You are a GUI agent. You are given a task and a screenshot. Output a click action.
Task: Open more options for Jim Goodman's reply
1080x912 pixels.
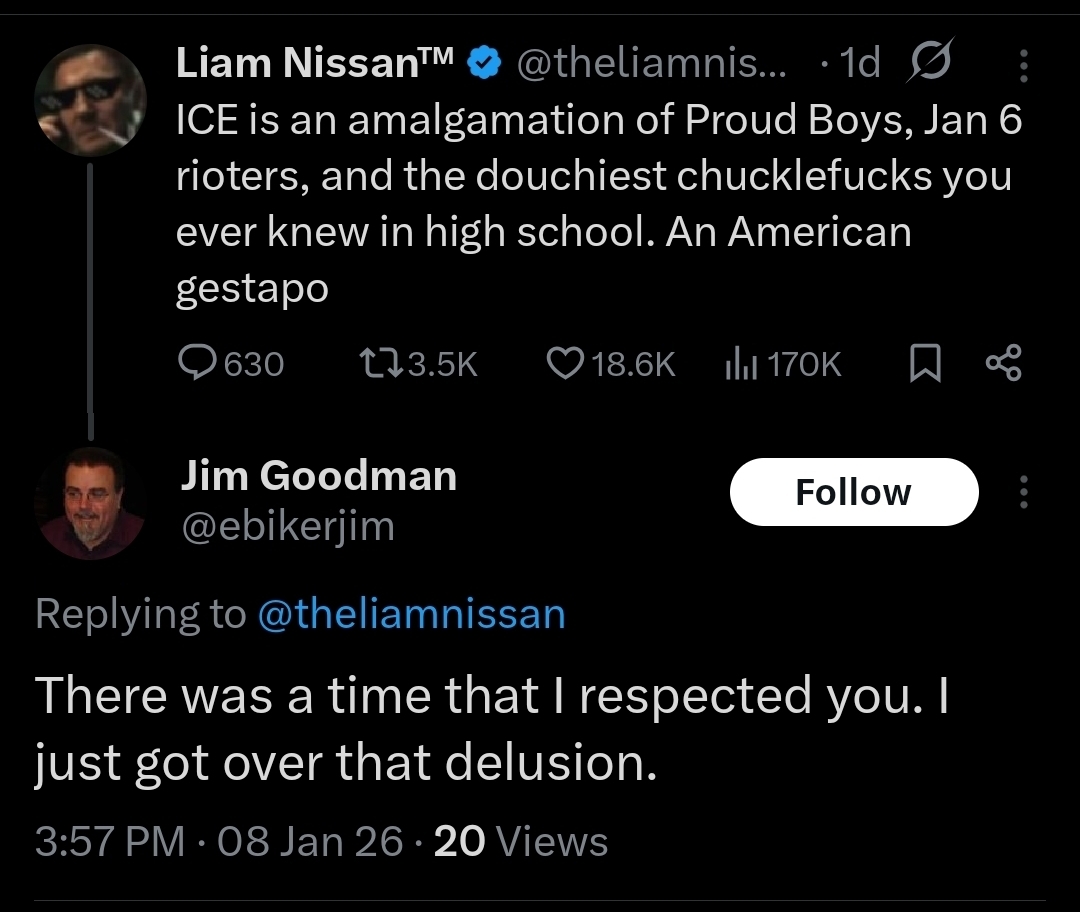point(1023,492)
